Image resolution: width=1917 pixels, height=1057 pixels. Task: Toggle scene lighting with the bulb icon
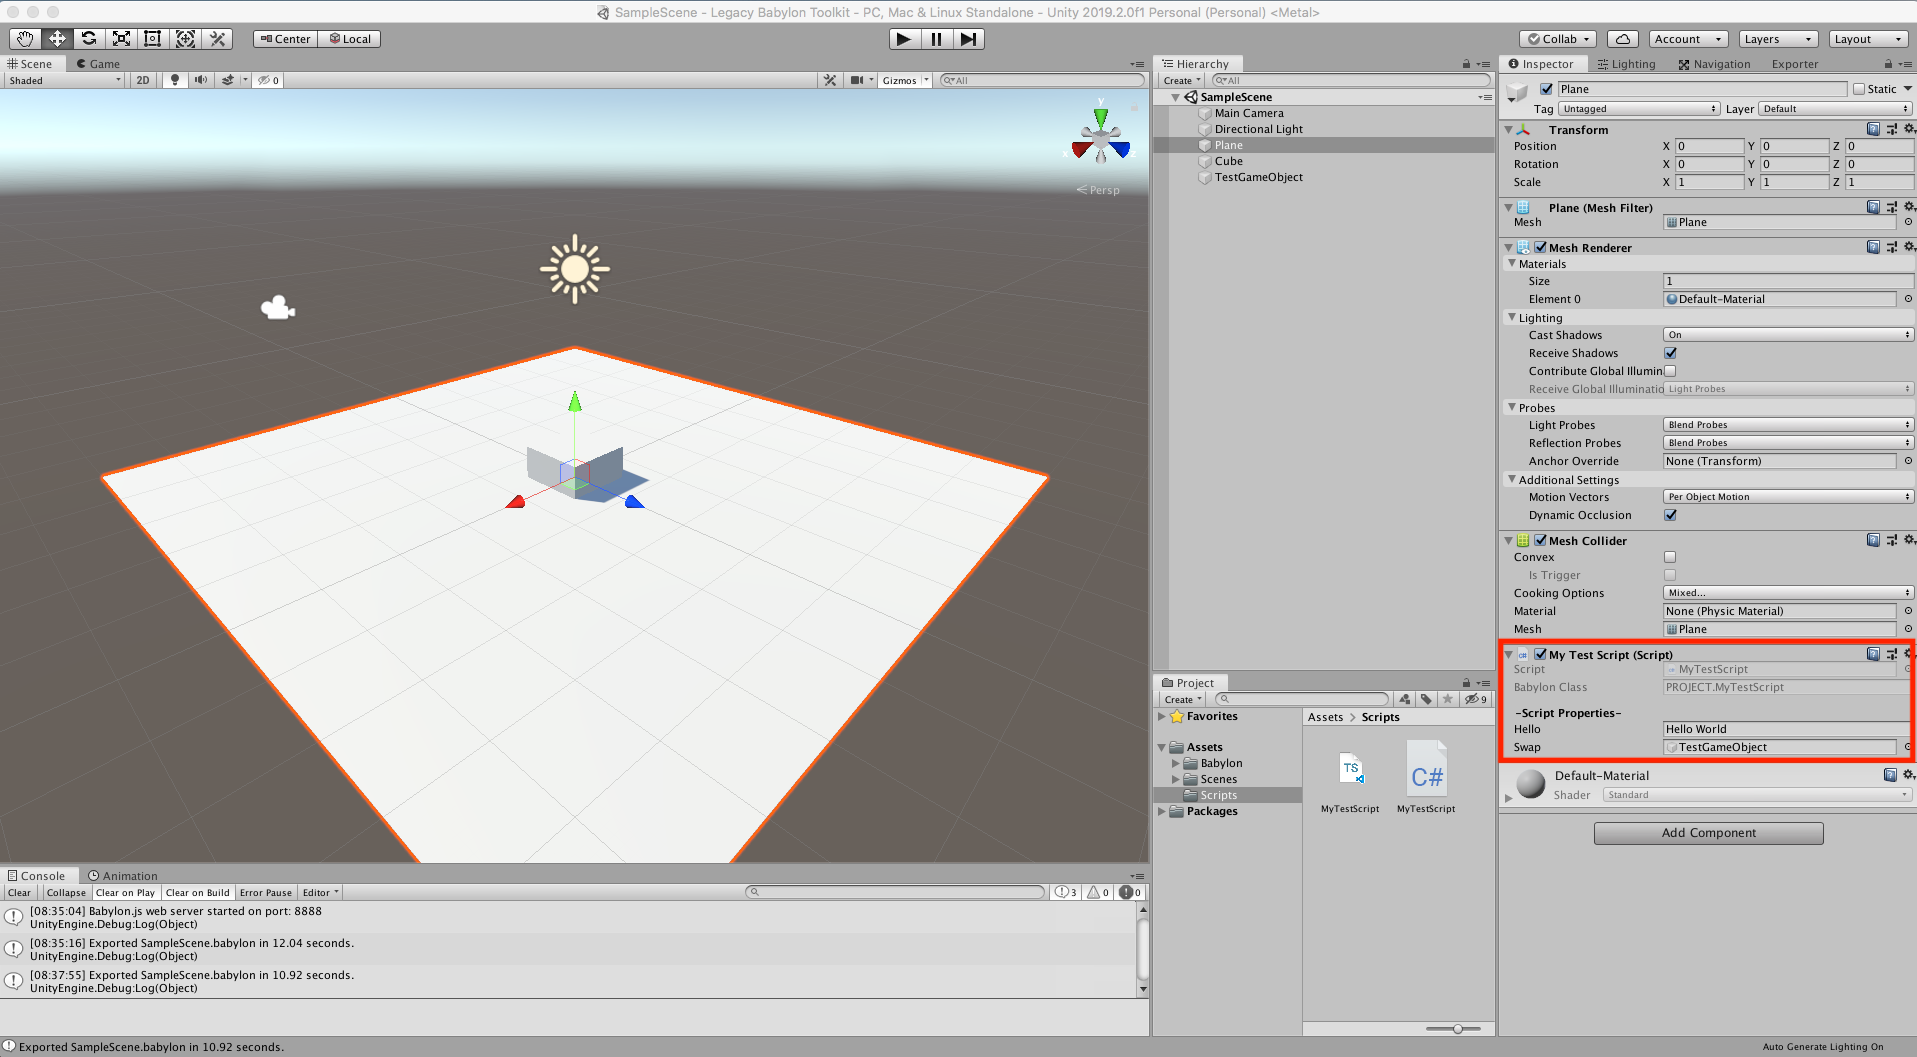(175, 80)
